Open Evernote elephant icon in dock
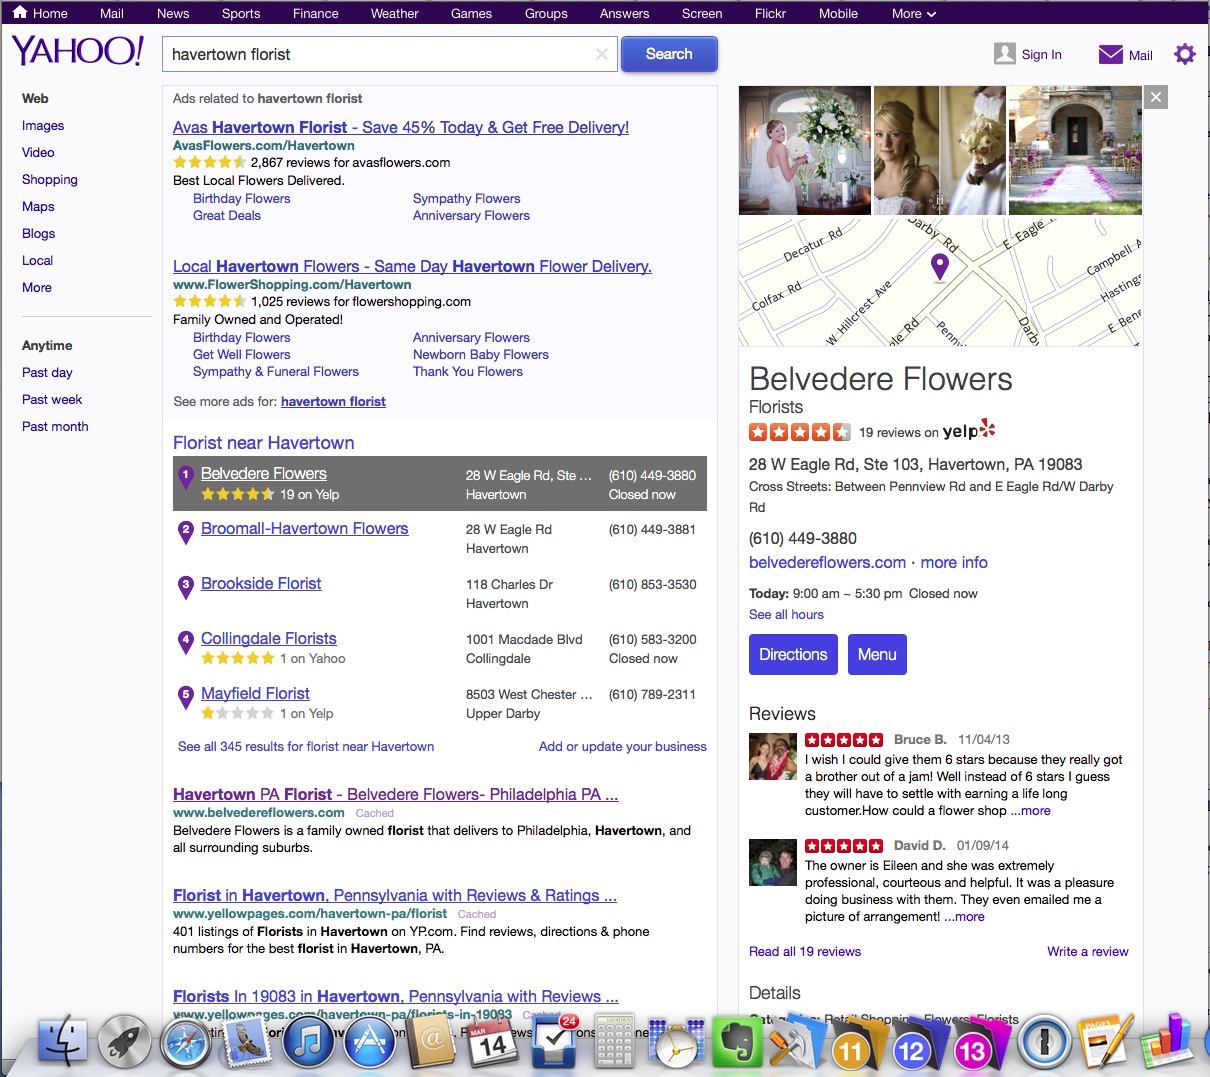The image size is (1210, 1077). coord(736,1042)
